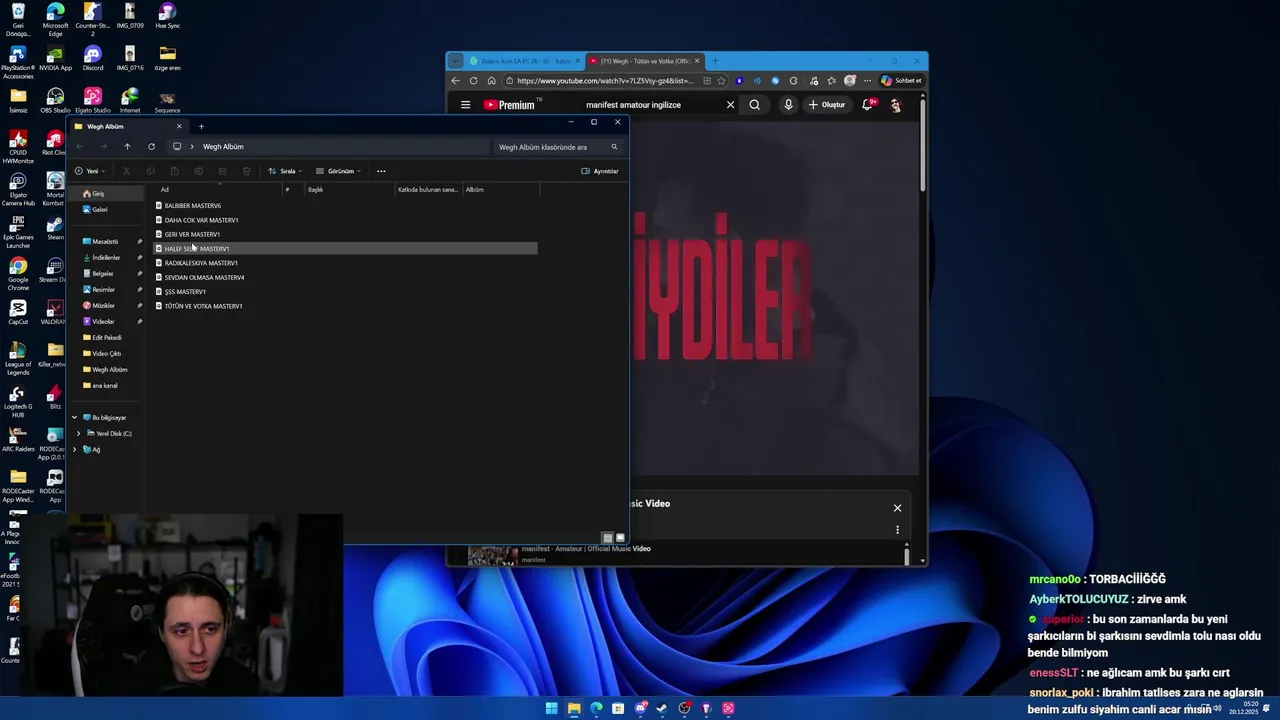Click the Wegh Albüm folder search box
This screenshot has width=1280, height=720.
[558, 147]
